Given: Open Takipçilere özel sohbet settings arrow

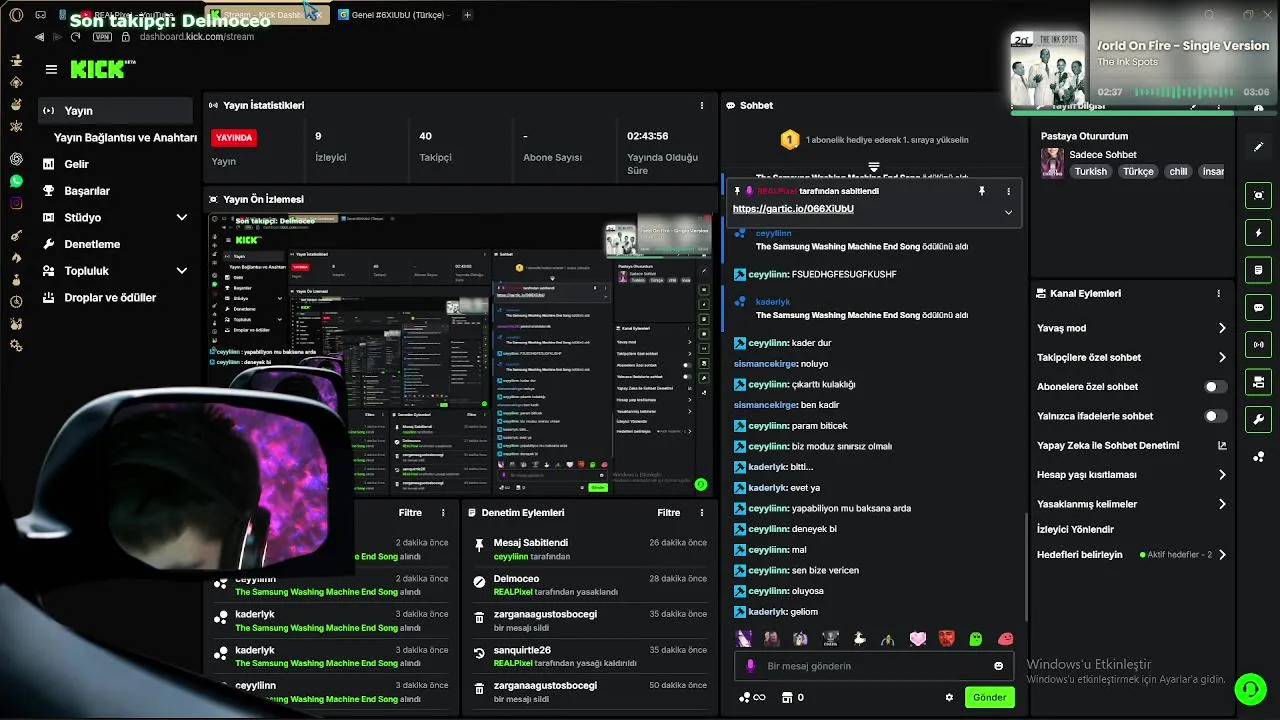Looking at the screenshot, I should click(1222, 357).
